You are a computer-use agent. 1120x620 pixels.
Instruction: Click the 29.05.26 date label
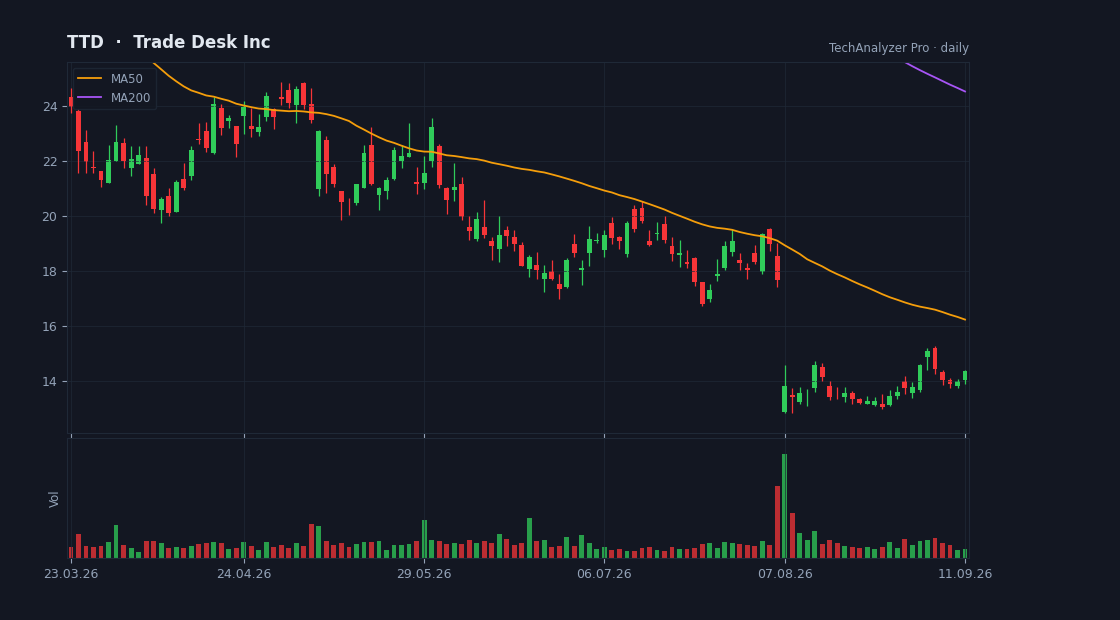coord(424,574)
